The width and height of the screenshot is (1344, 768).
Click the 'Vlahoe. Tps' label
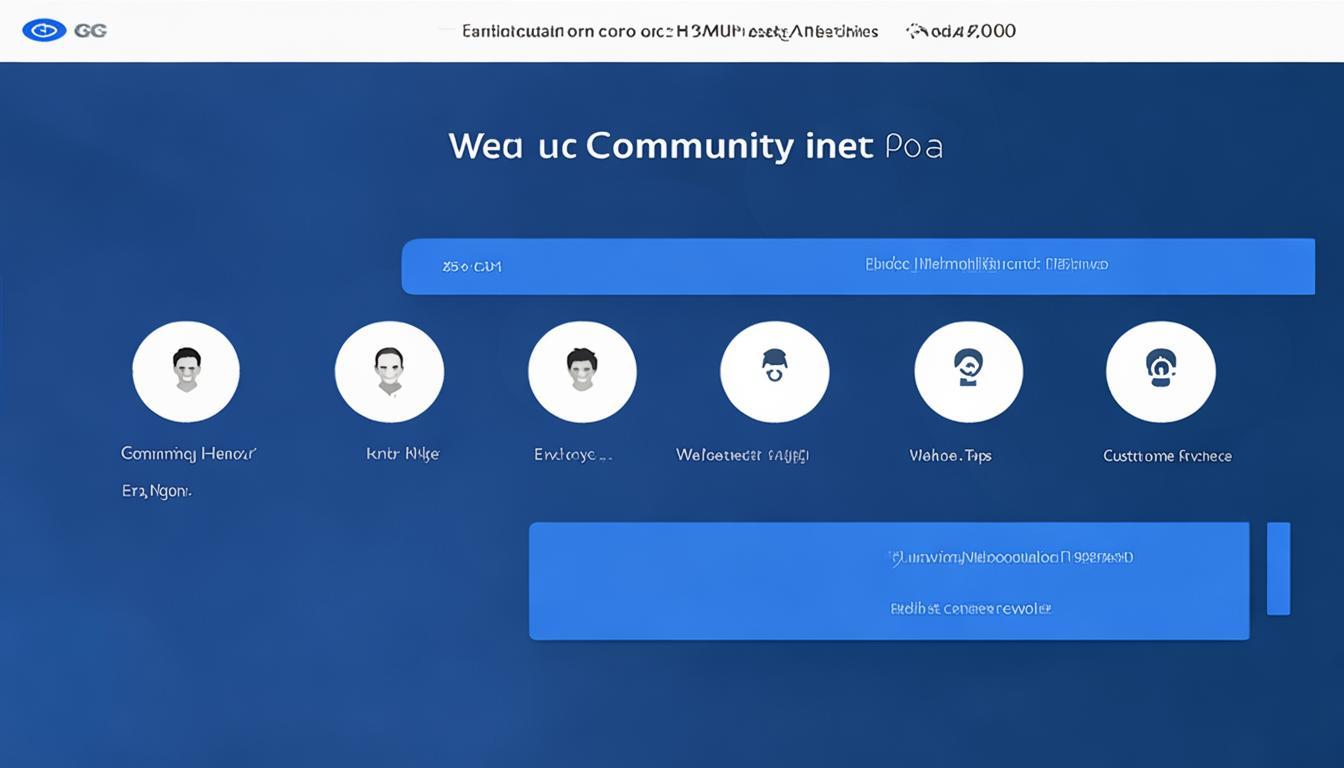pos(950,455)
